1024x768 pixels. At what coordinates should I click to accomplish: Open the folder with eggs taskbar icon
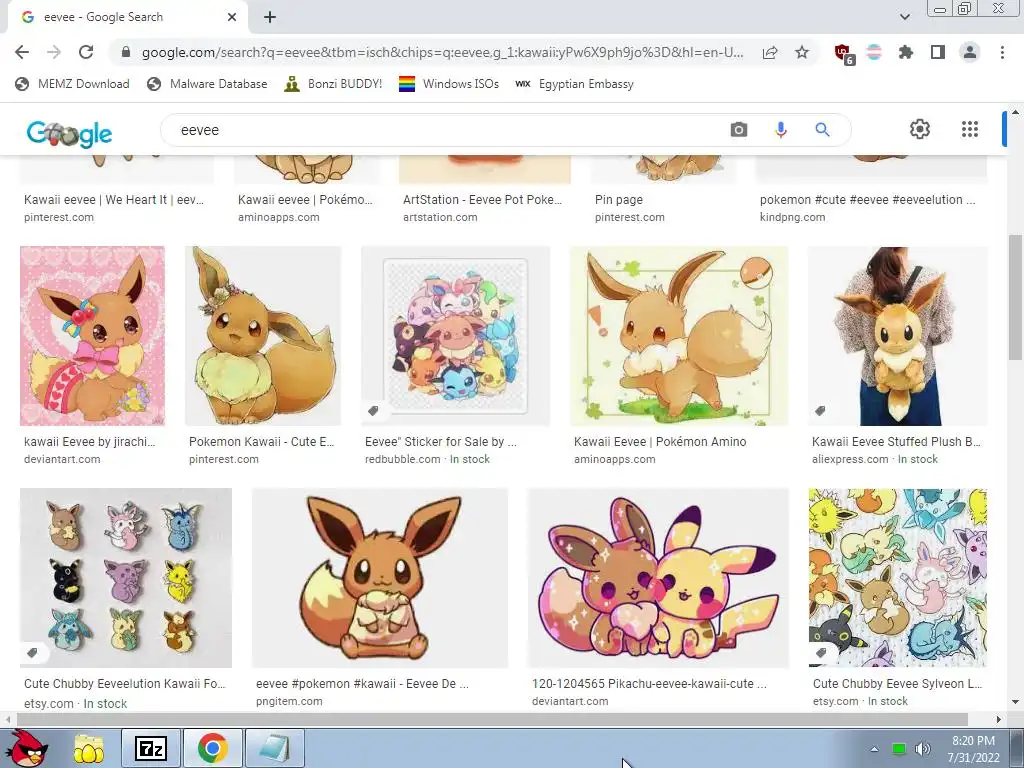(89, 748)
